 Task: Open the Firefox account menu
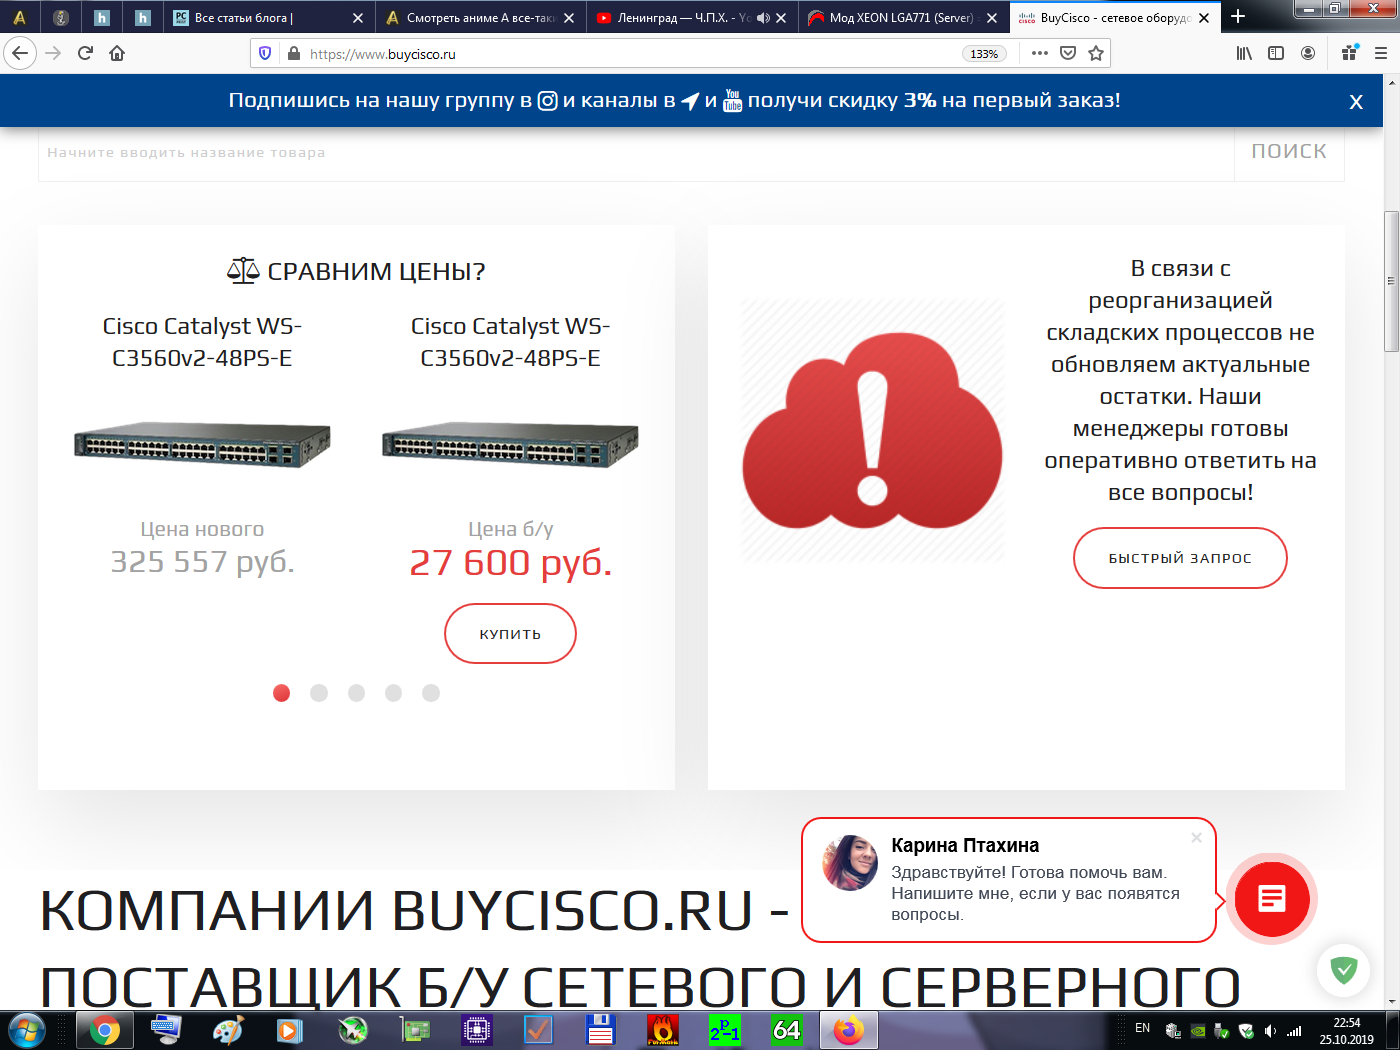click(x=1308, y=53)
